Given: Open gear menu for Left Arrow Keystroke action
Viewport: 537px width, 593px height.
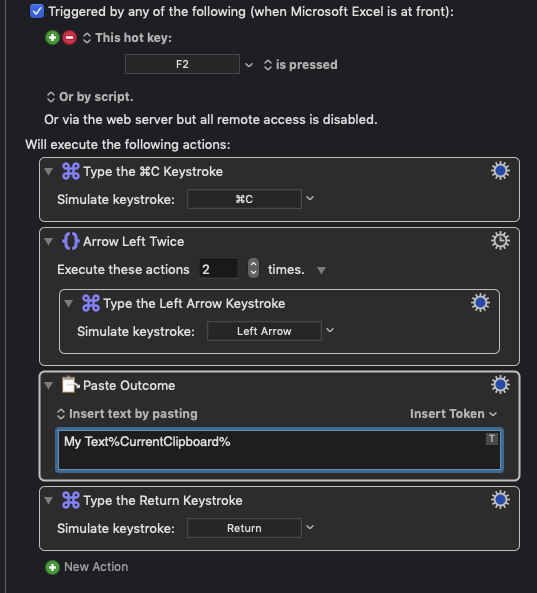Looking at the screenshot, I should [480, 303].
